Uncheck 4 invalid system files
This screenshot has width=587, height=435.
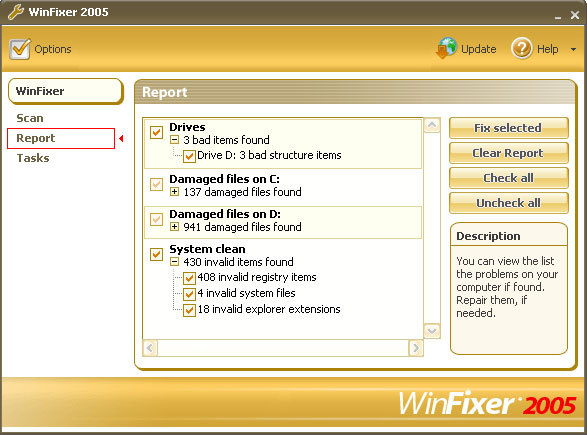coord(189,294)
